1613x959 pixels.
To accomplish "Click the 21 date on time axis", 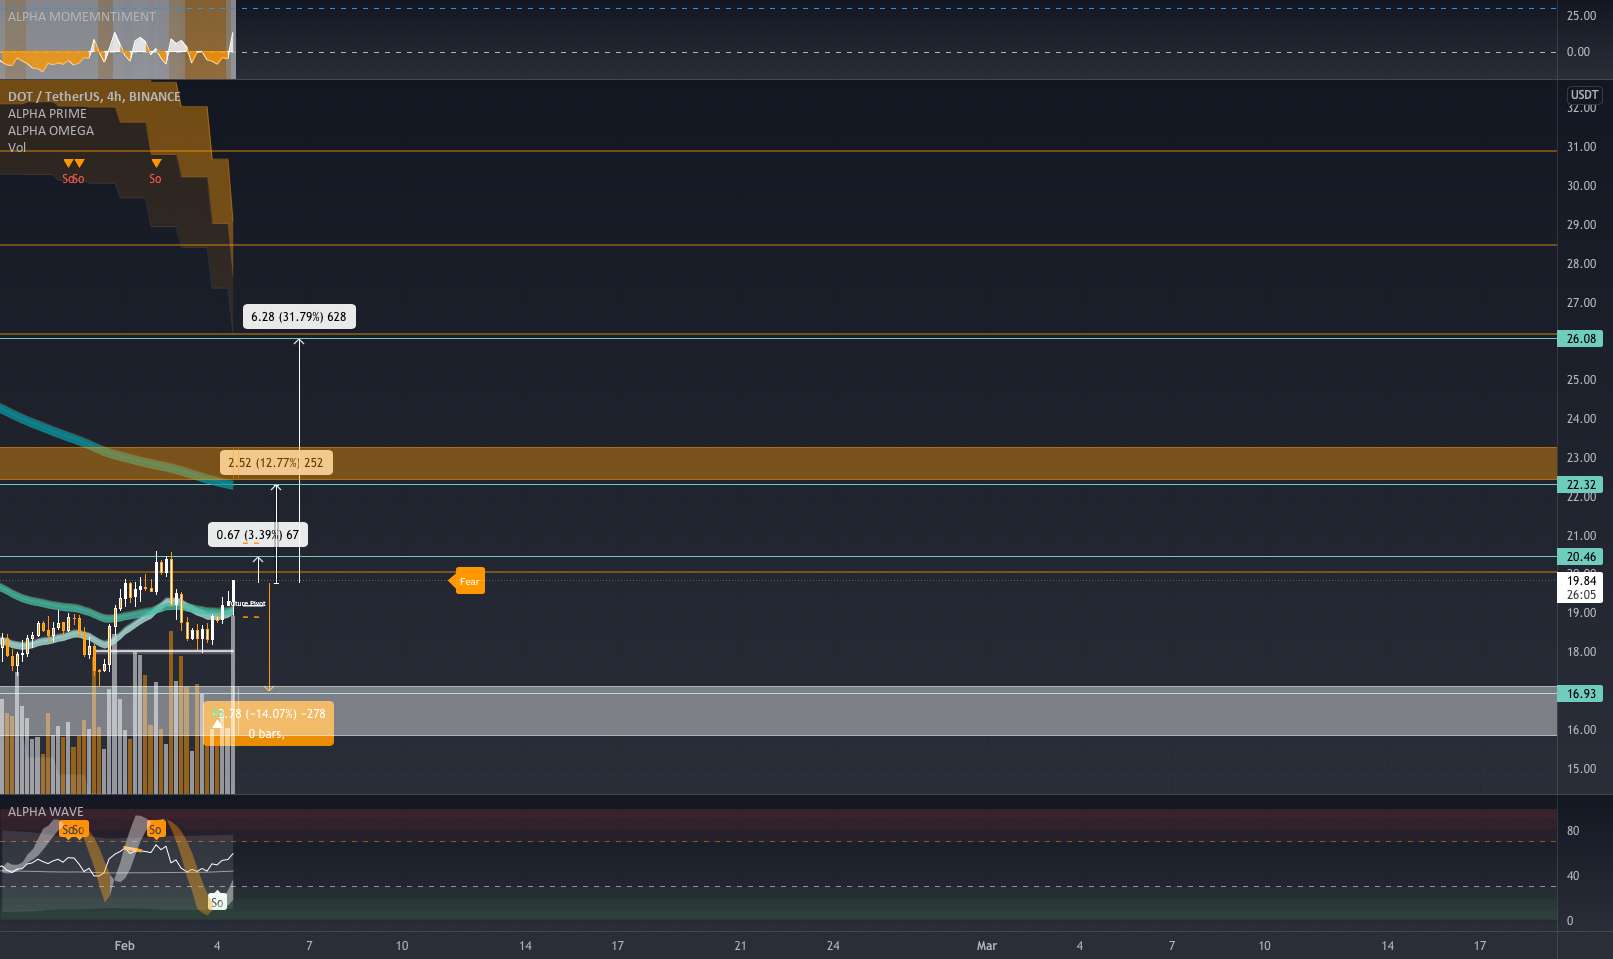I will tap(741, 946).
